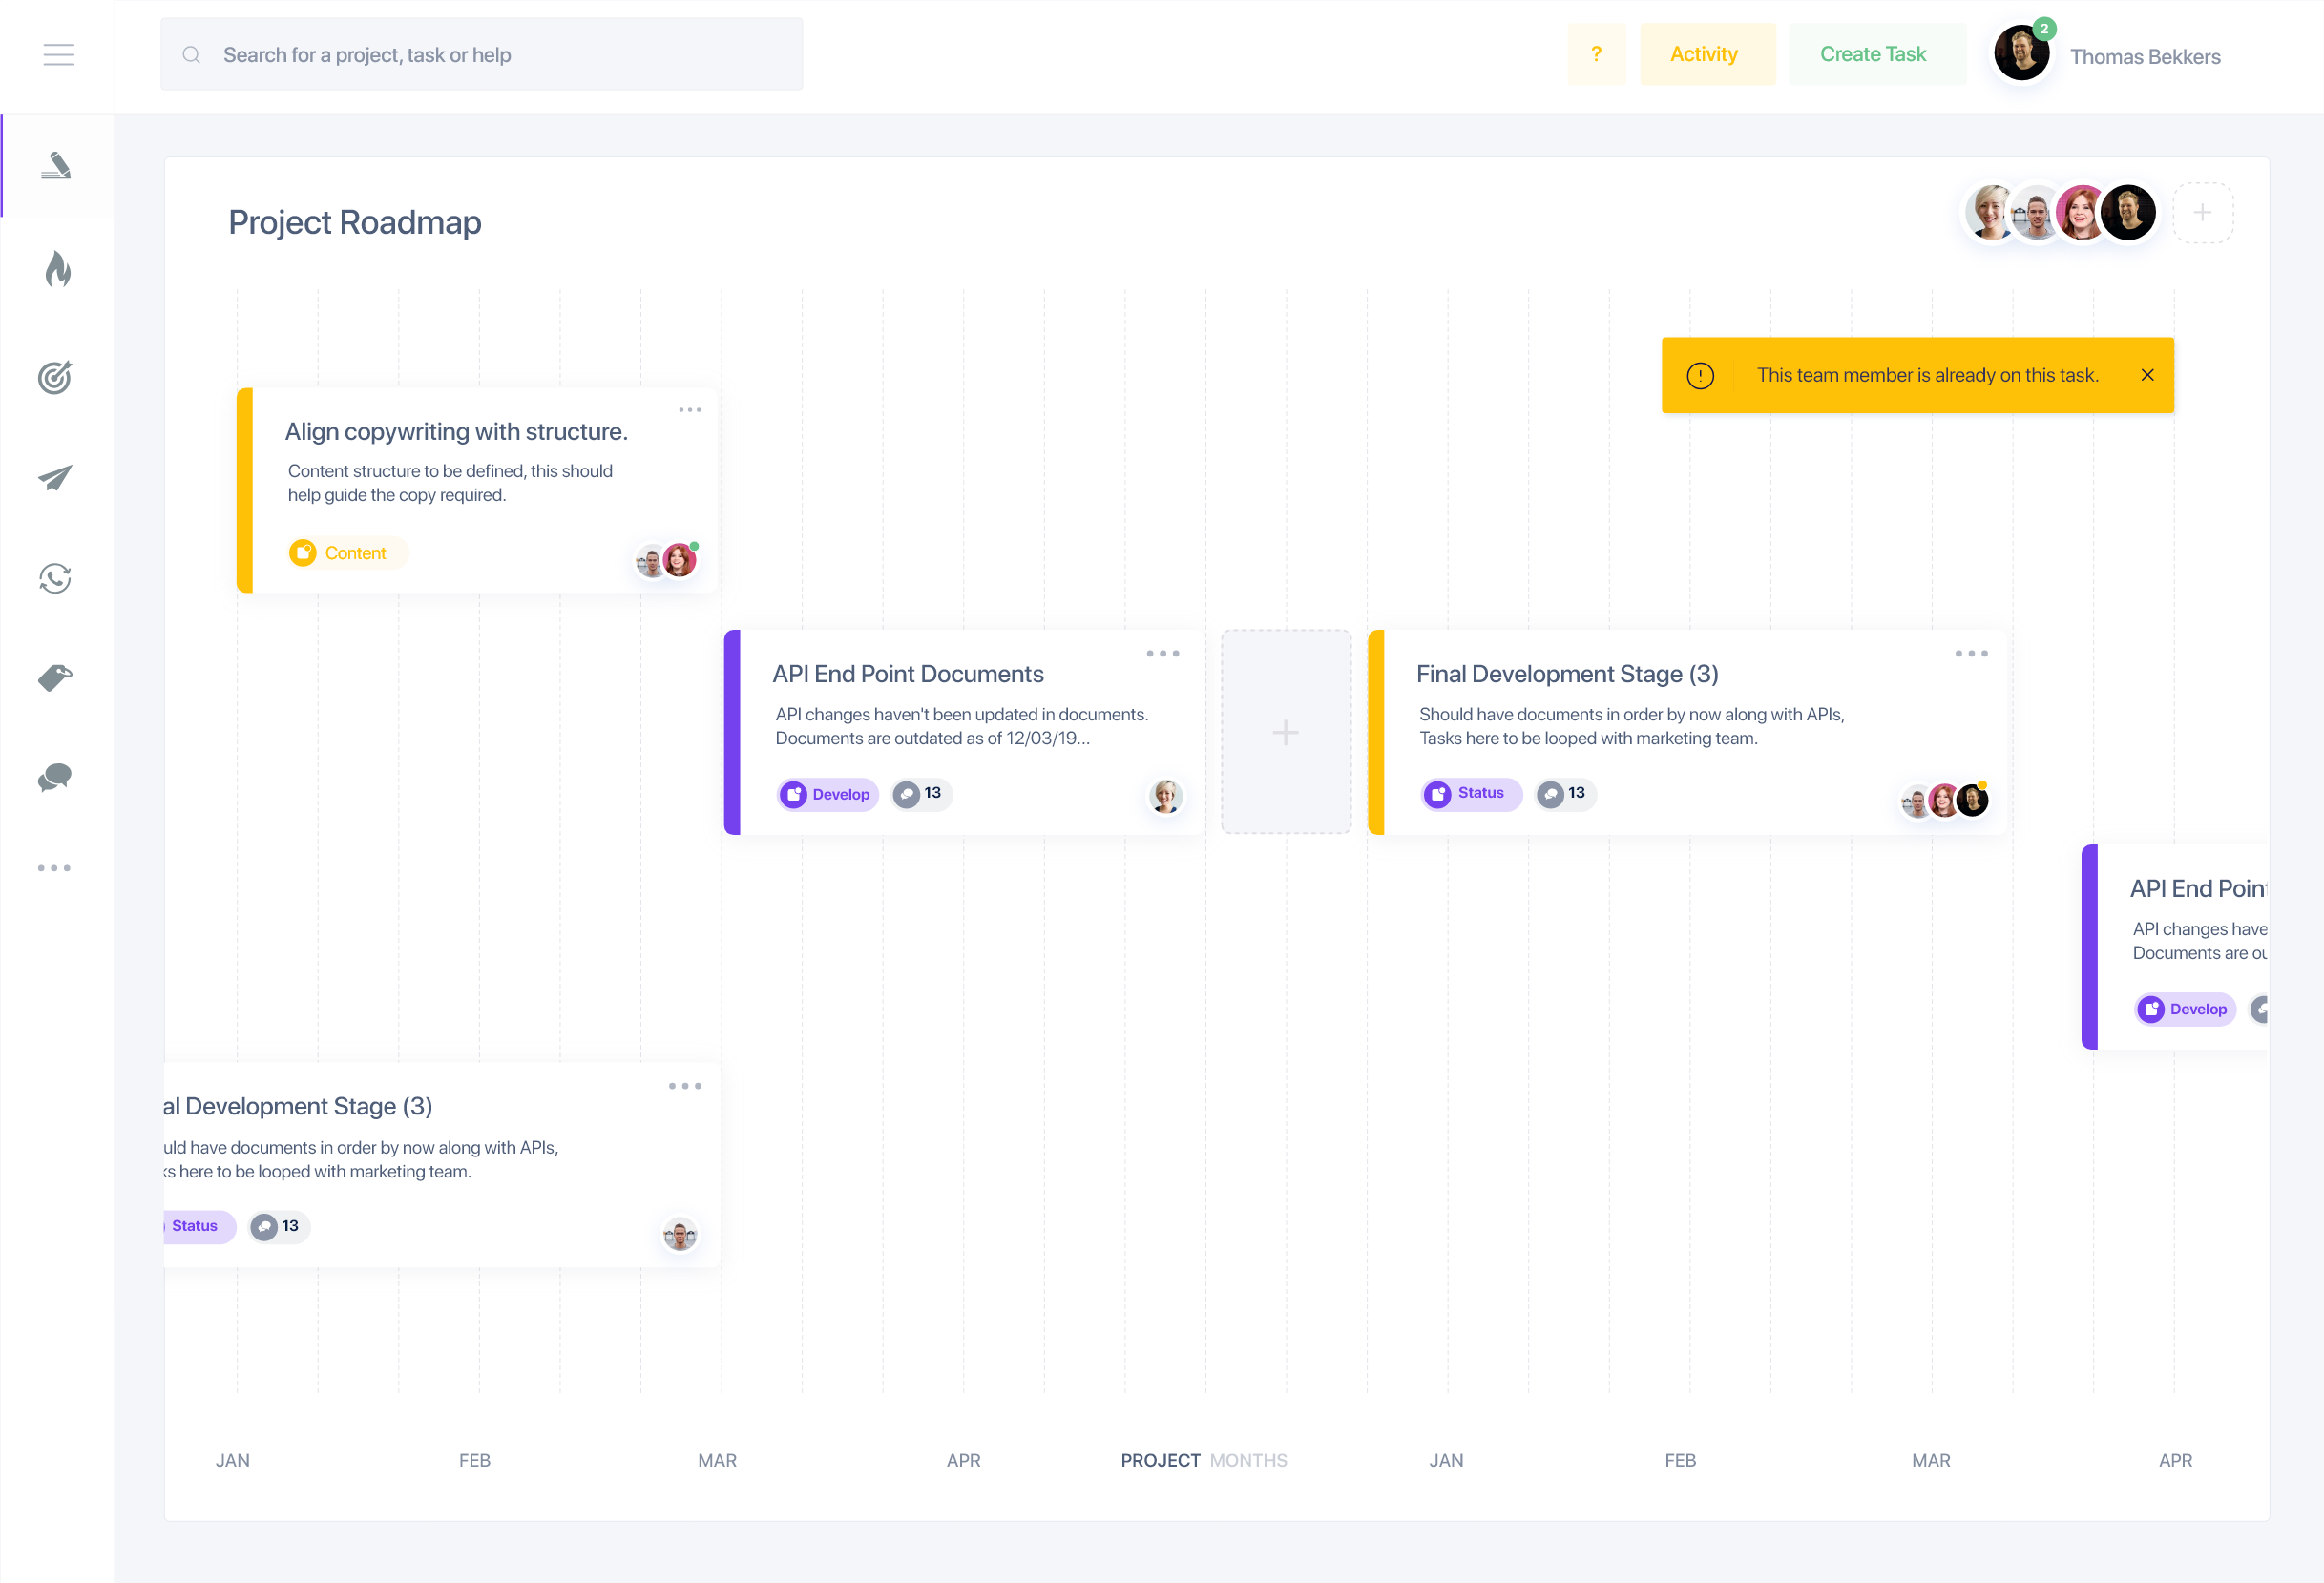Click the phone call sidebar icon
The image size is (2324, 1583).
[x=55, y=578]
